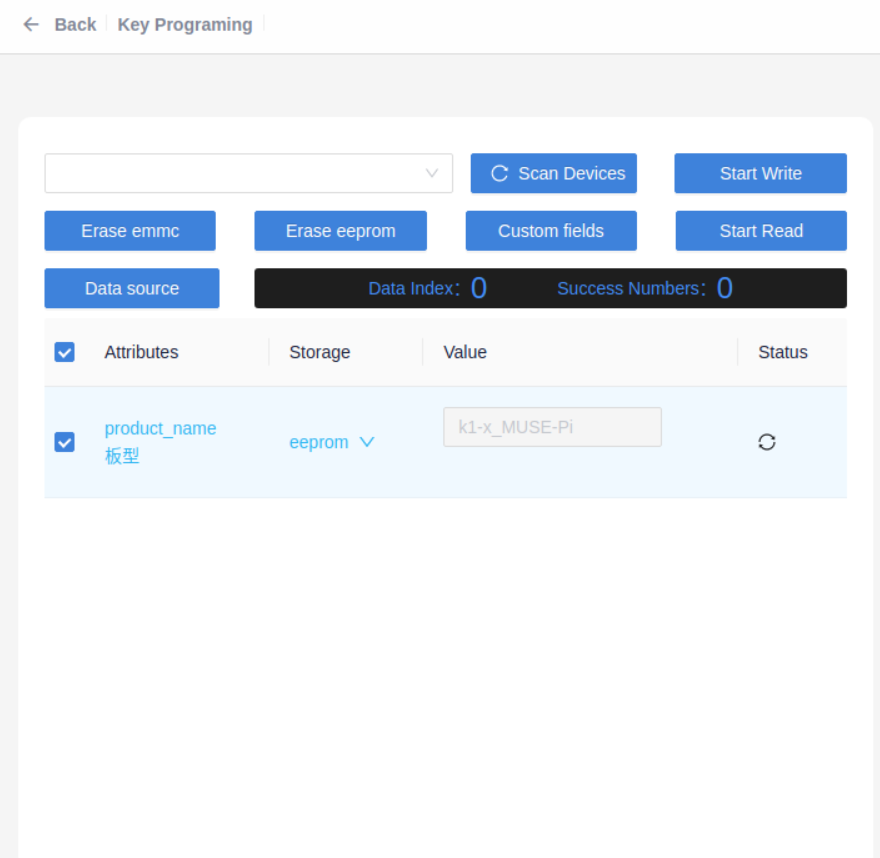Select the product_name attribute text
This screenshot has width=880, height=858.
(161, 428)
